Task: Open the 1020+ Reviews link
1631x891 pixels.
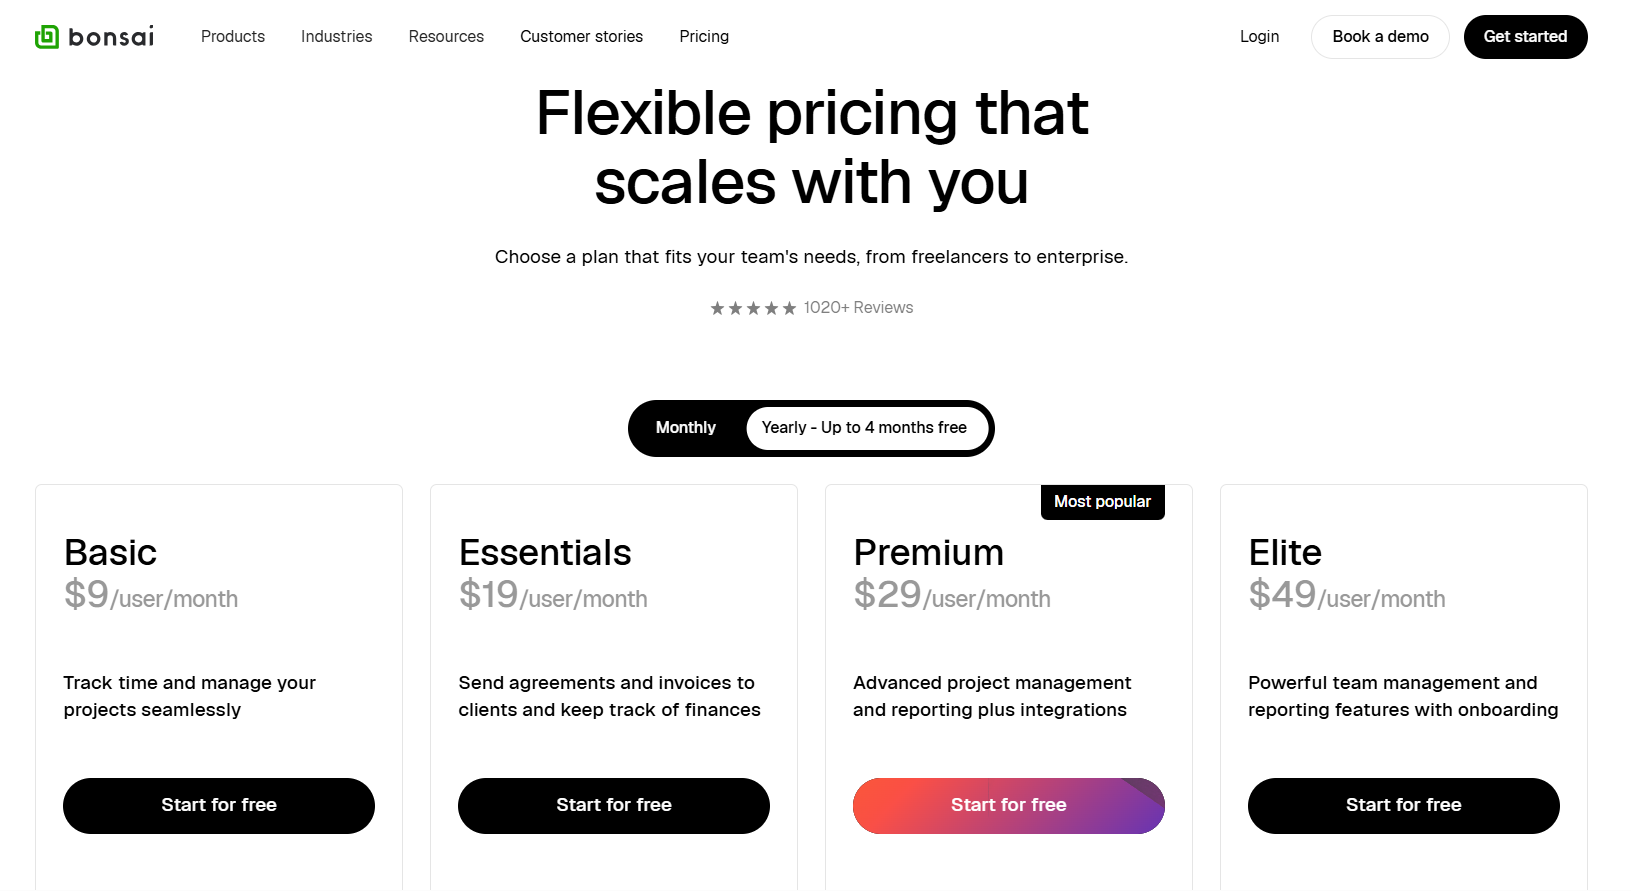Action: point(858,308)
